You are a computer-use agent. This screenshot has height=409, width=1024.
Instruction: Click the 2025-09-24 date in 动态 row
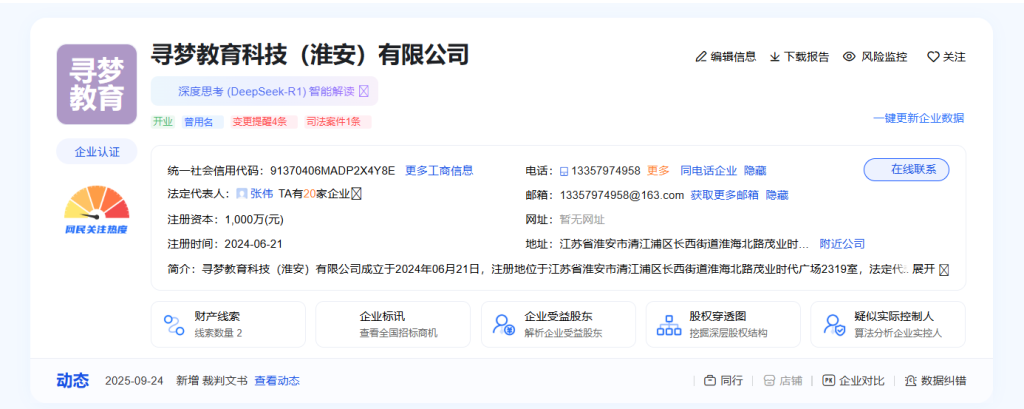coord(134,381)
